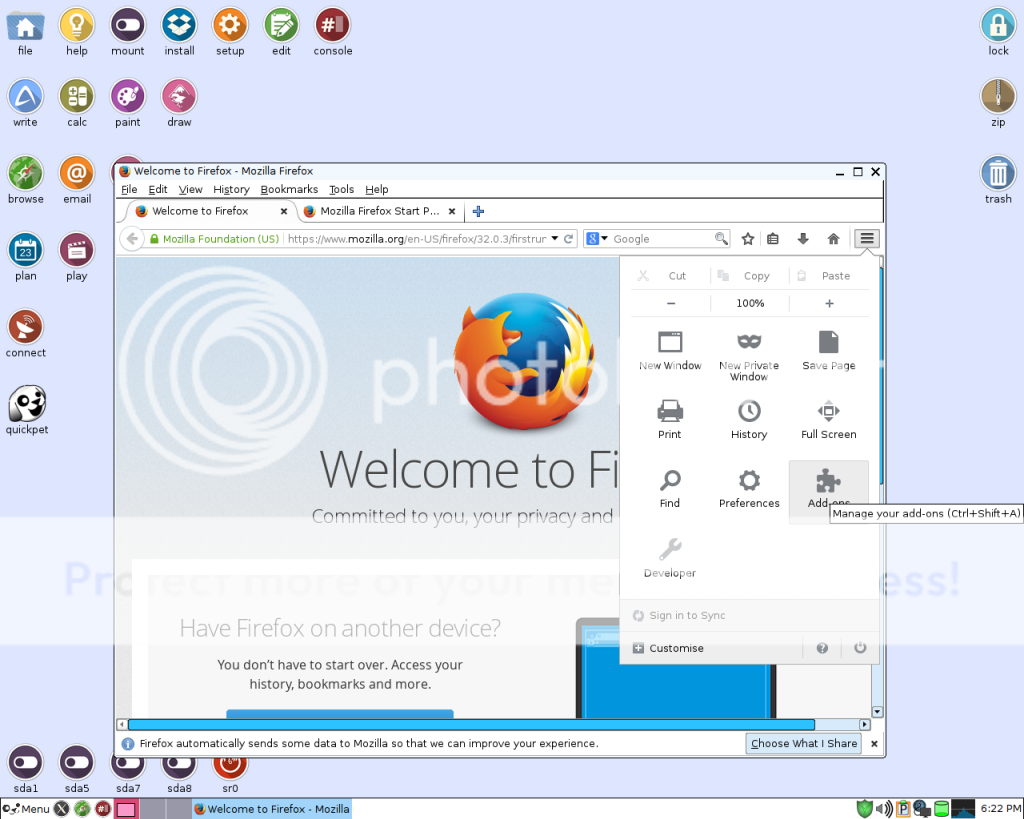Click the zoom in plus button
The height and width of the screenshot is (819, 1024).
(x=829, y=303)
